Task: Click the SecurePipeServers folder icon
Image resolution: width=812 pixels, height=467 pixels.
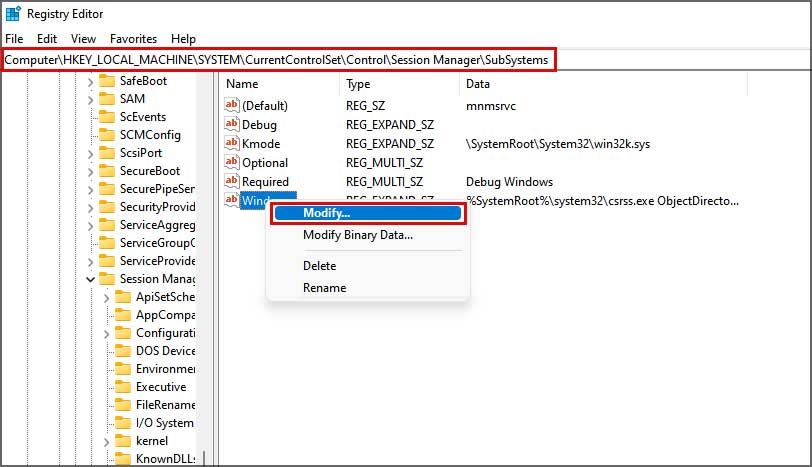Action: (107, 188)
